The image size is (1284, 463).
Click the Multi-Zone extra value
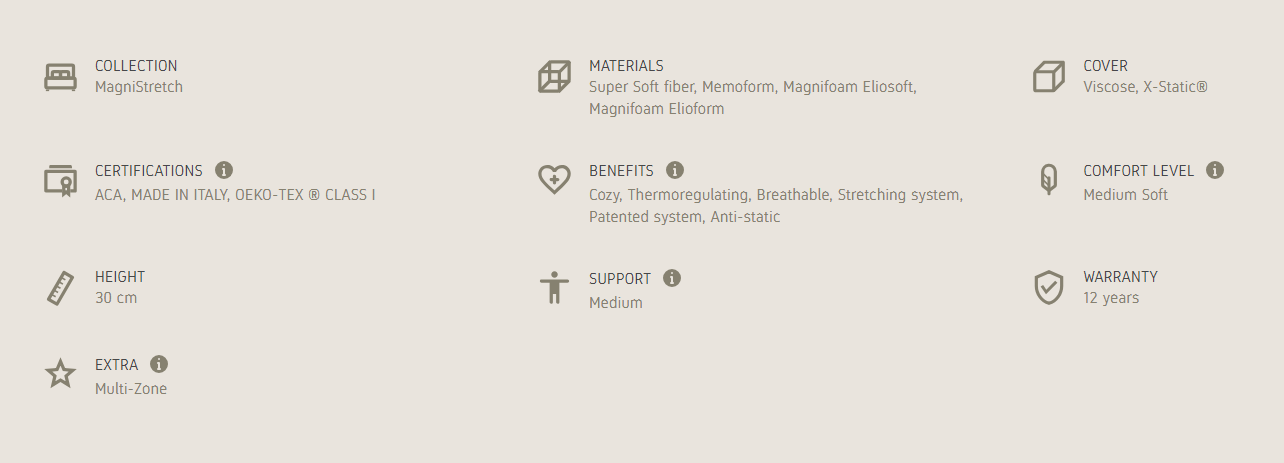coord(131,389)
